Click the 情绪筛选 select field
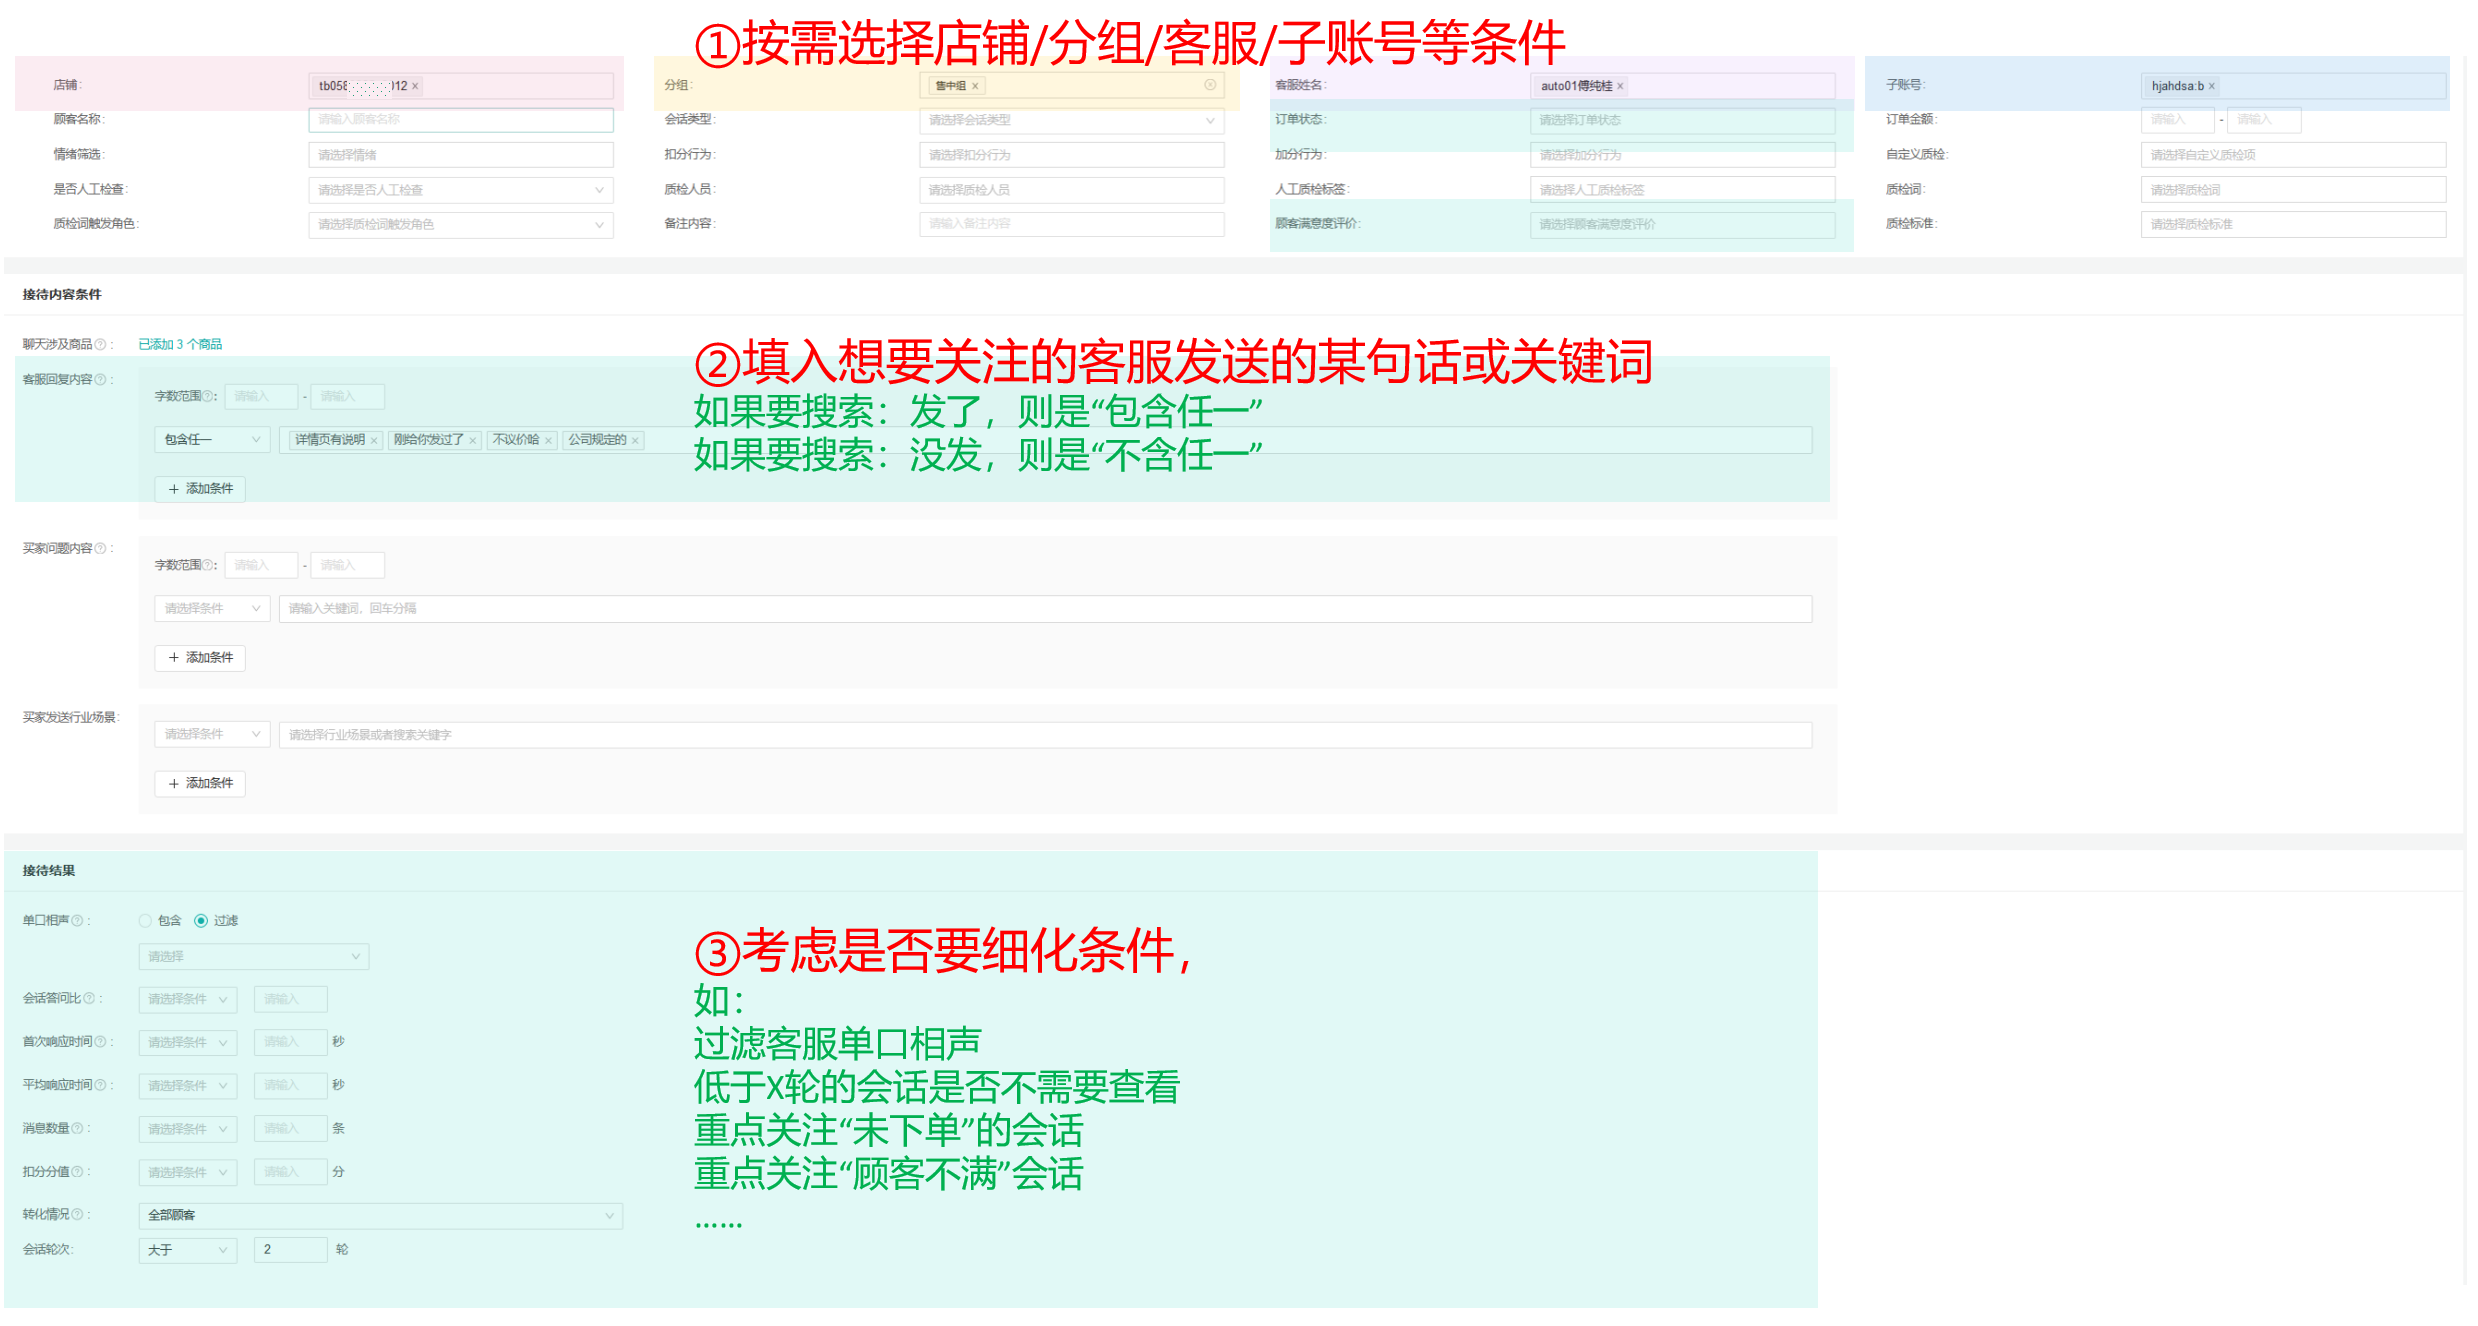 (x=461, y=155)
